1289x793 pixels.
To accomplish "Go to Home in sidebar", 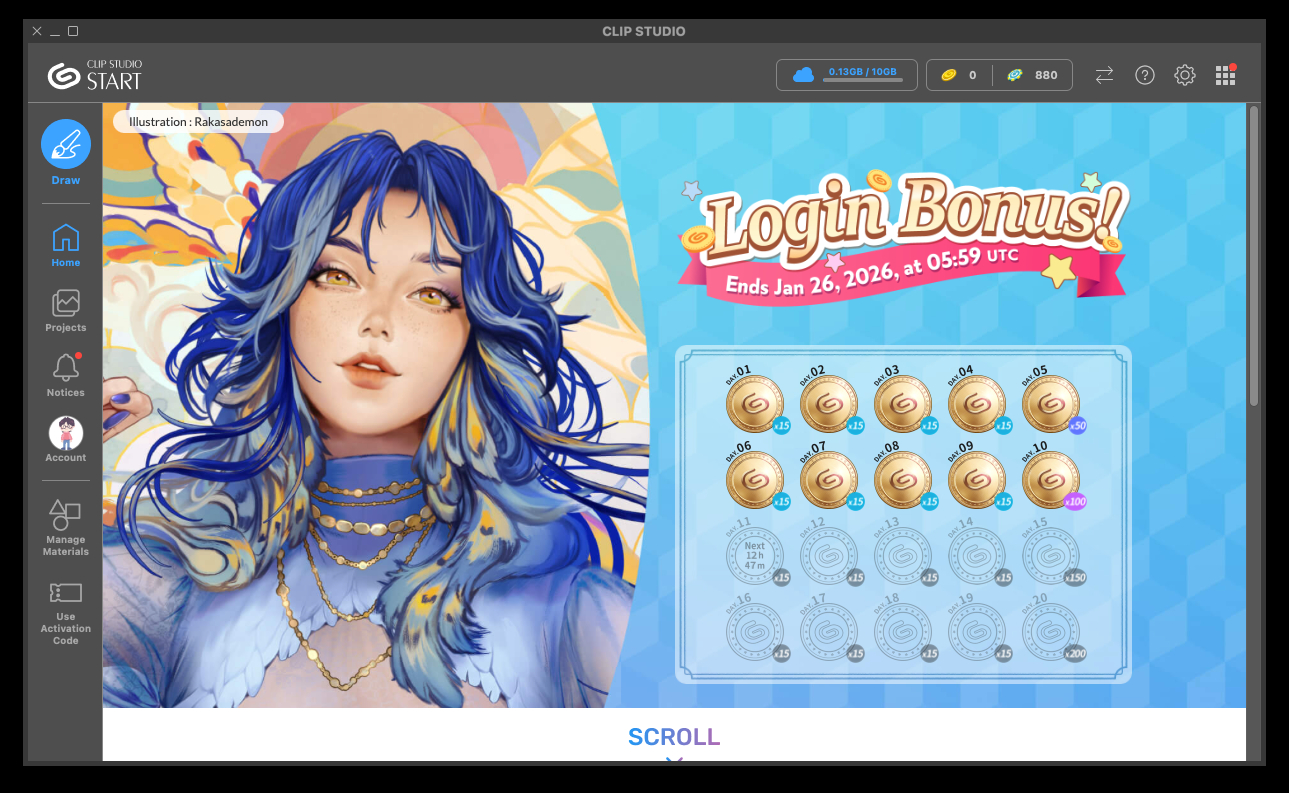I will (x=66, y=245).
